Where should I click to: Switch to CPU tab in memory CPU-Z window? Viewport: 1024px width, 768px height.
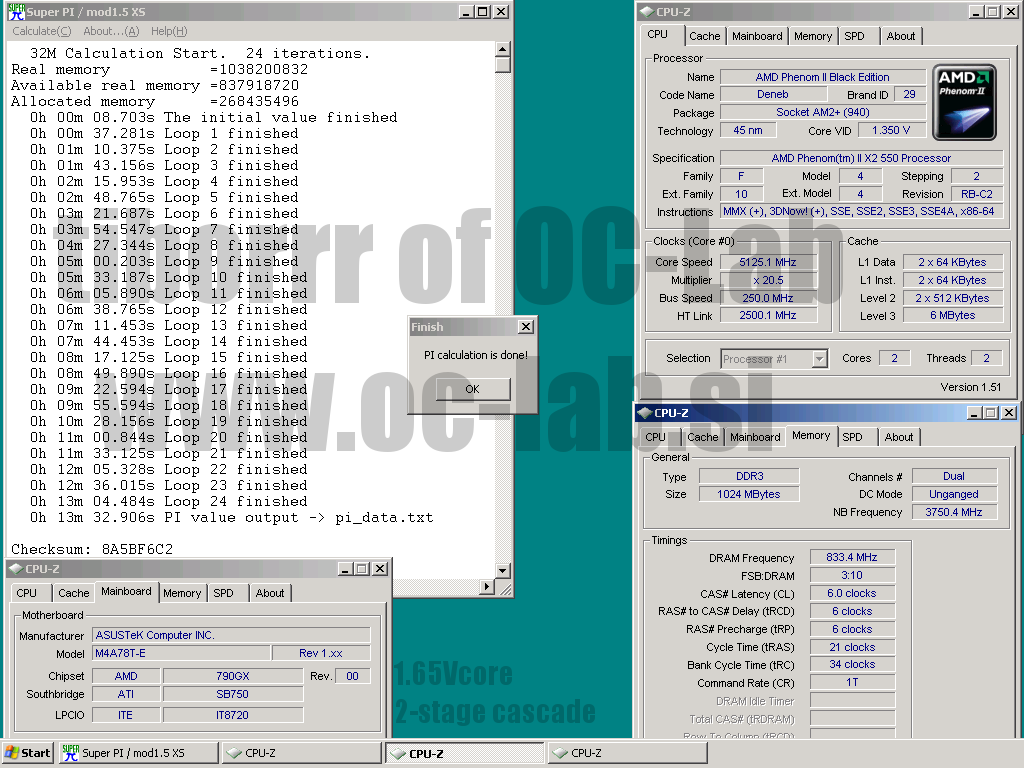click(x=656, y=437)
